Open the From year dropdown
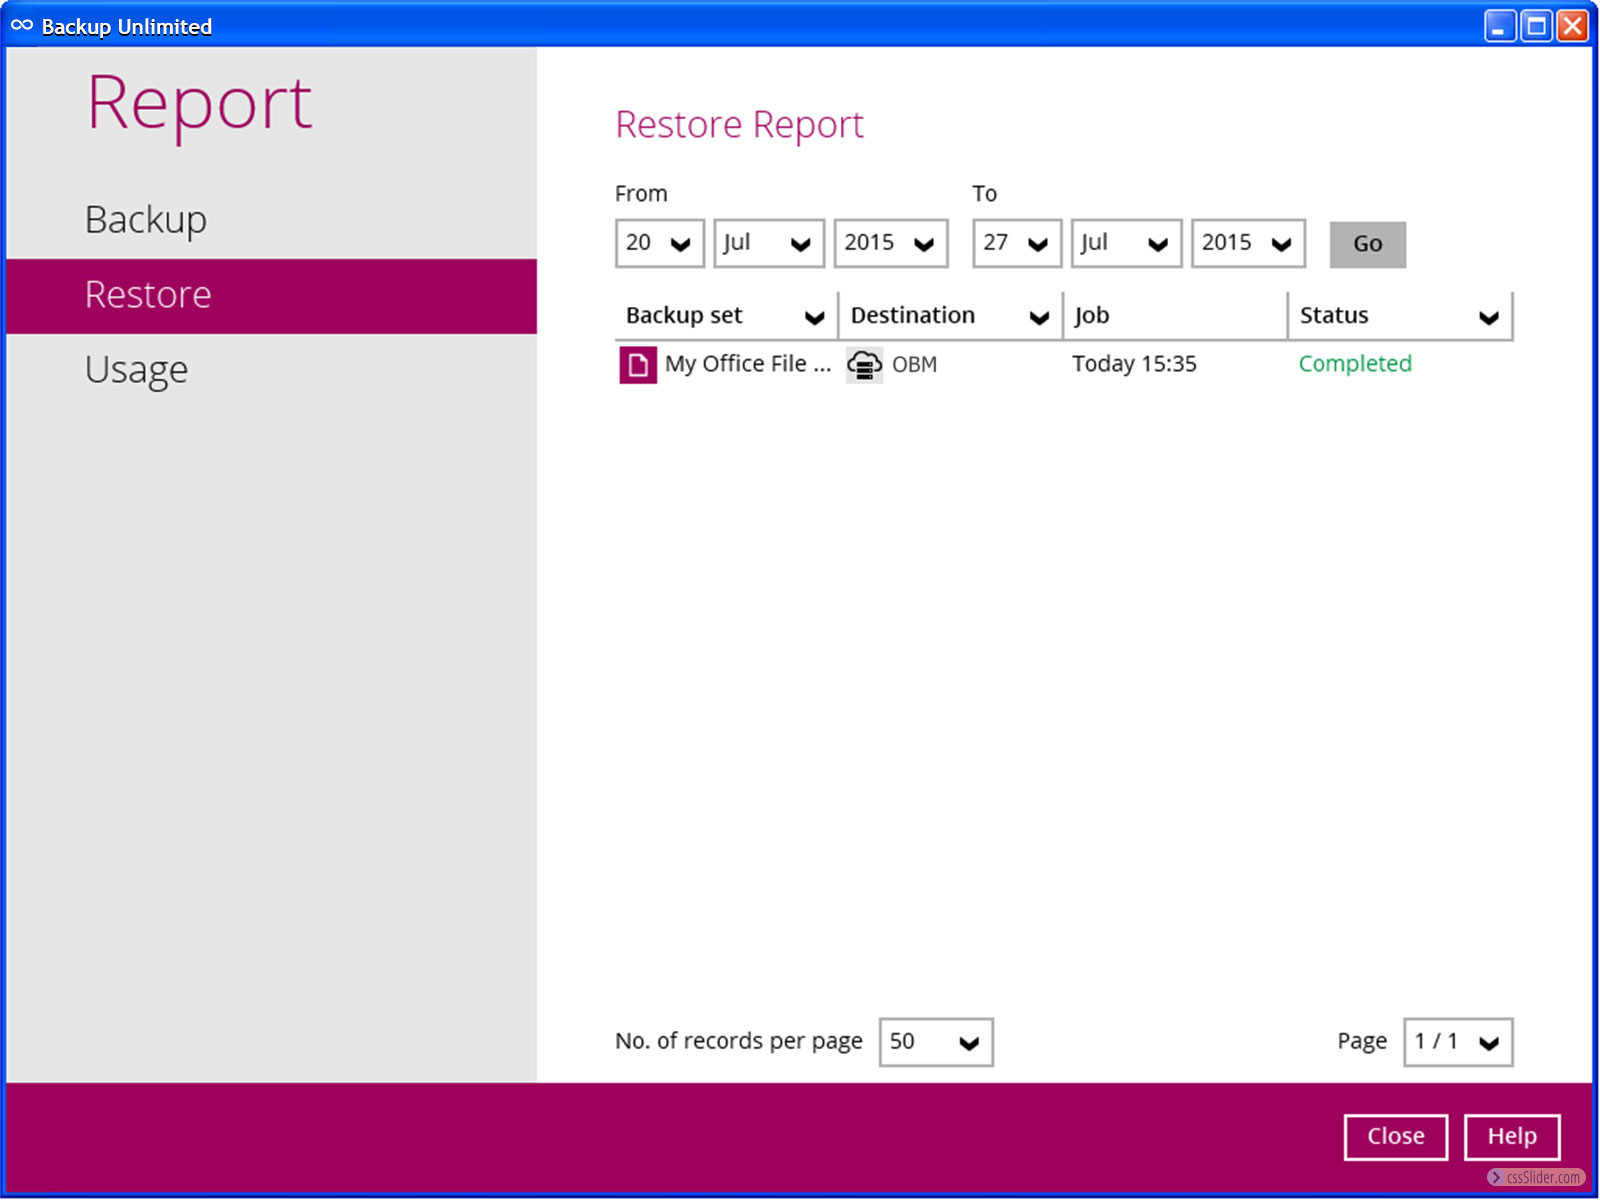The height and width of the screenshot is (1200, 1600). [890, 244]
